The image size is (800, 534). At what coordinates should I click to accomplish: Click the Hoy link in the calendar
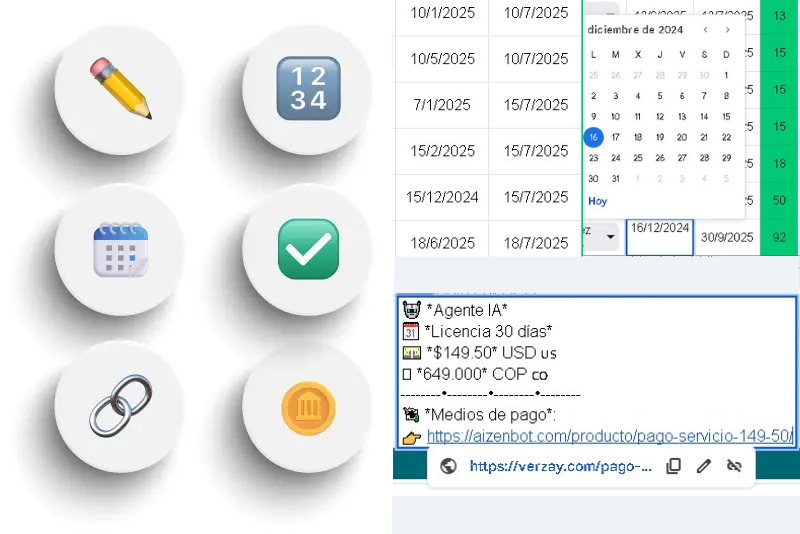597,201
